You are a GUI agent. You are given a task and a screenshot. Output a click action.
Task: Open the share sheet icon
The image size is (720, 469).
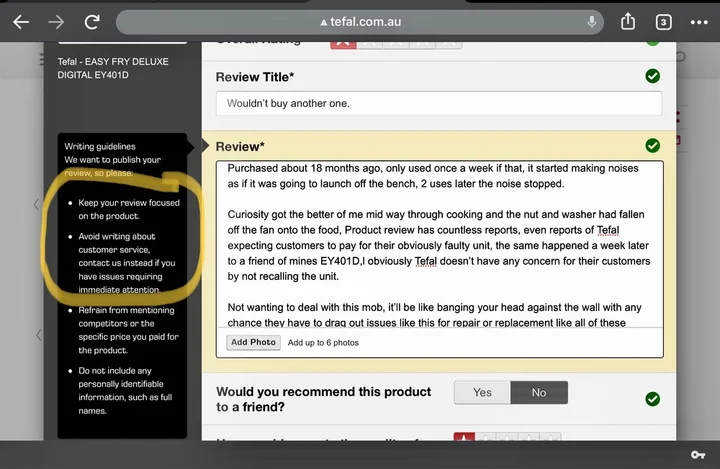628,21
